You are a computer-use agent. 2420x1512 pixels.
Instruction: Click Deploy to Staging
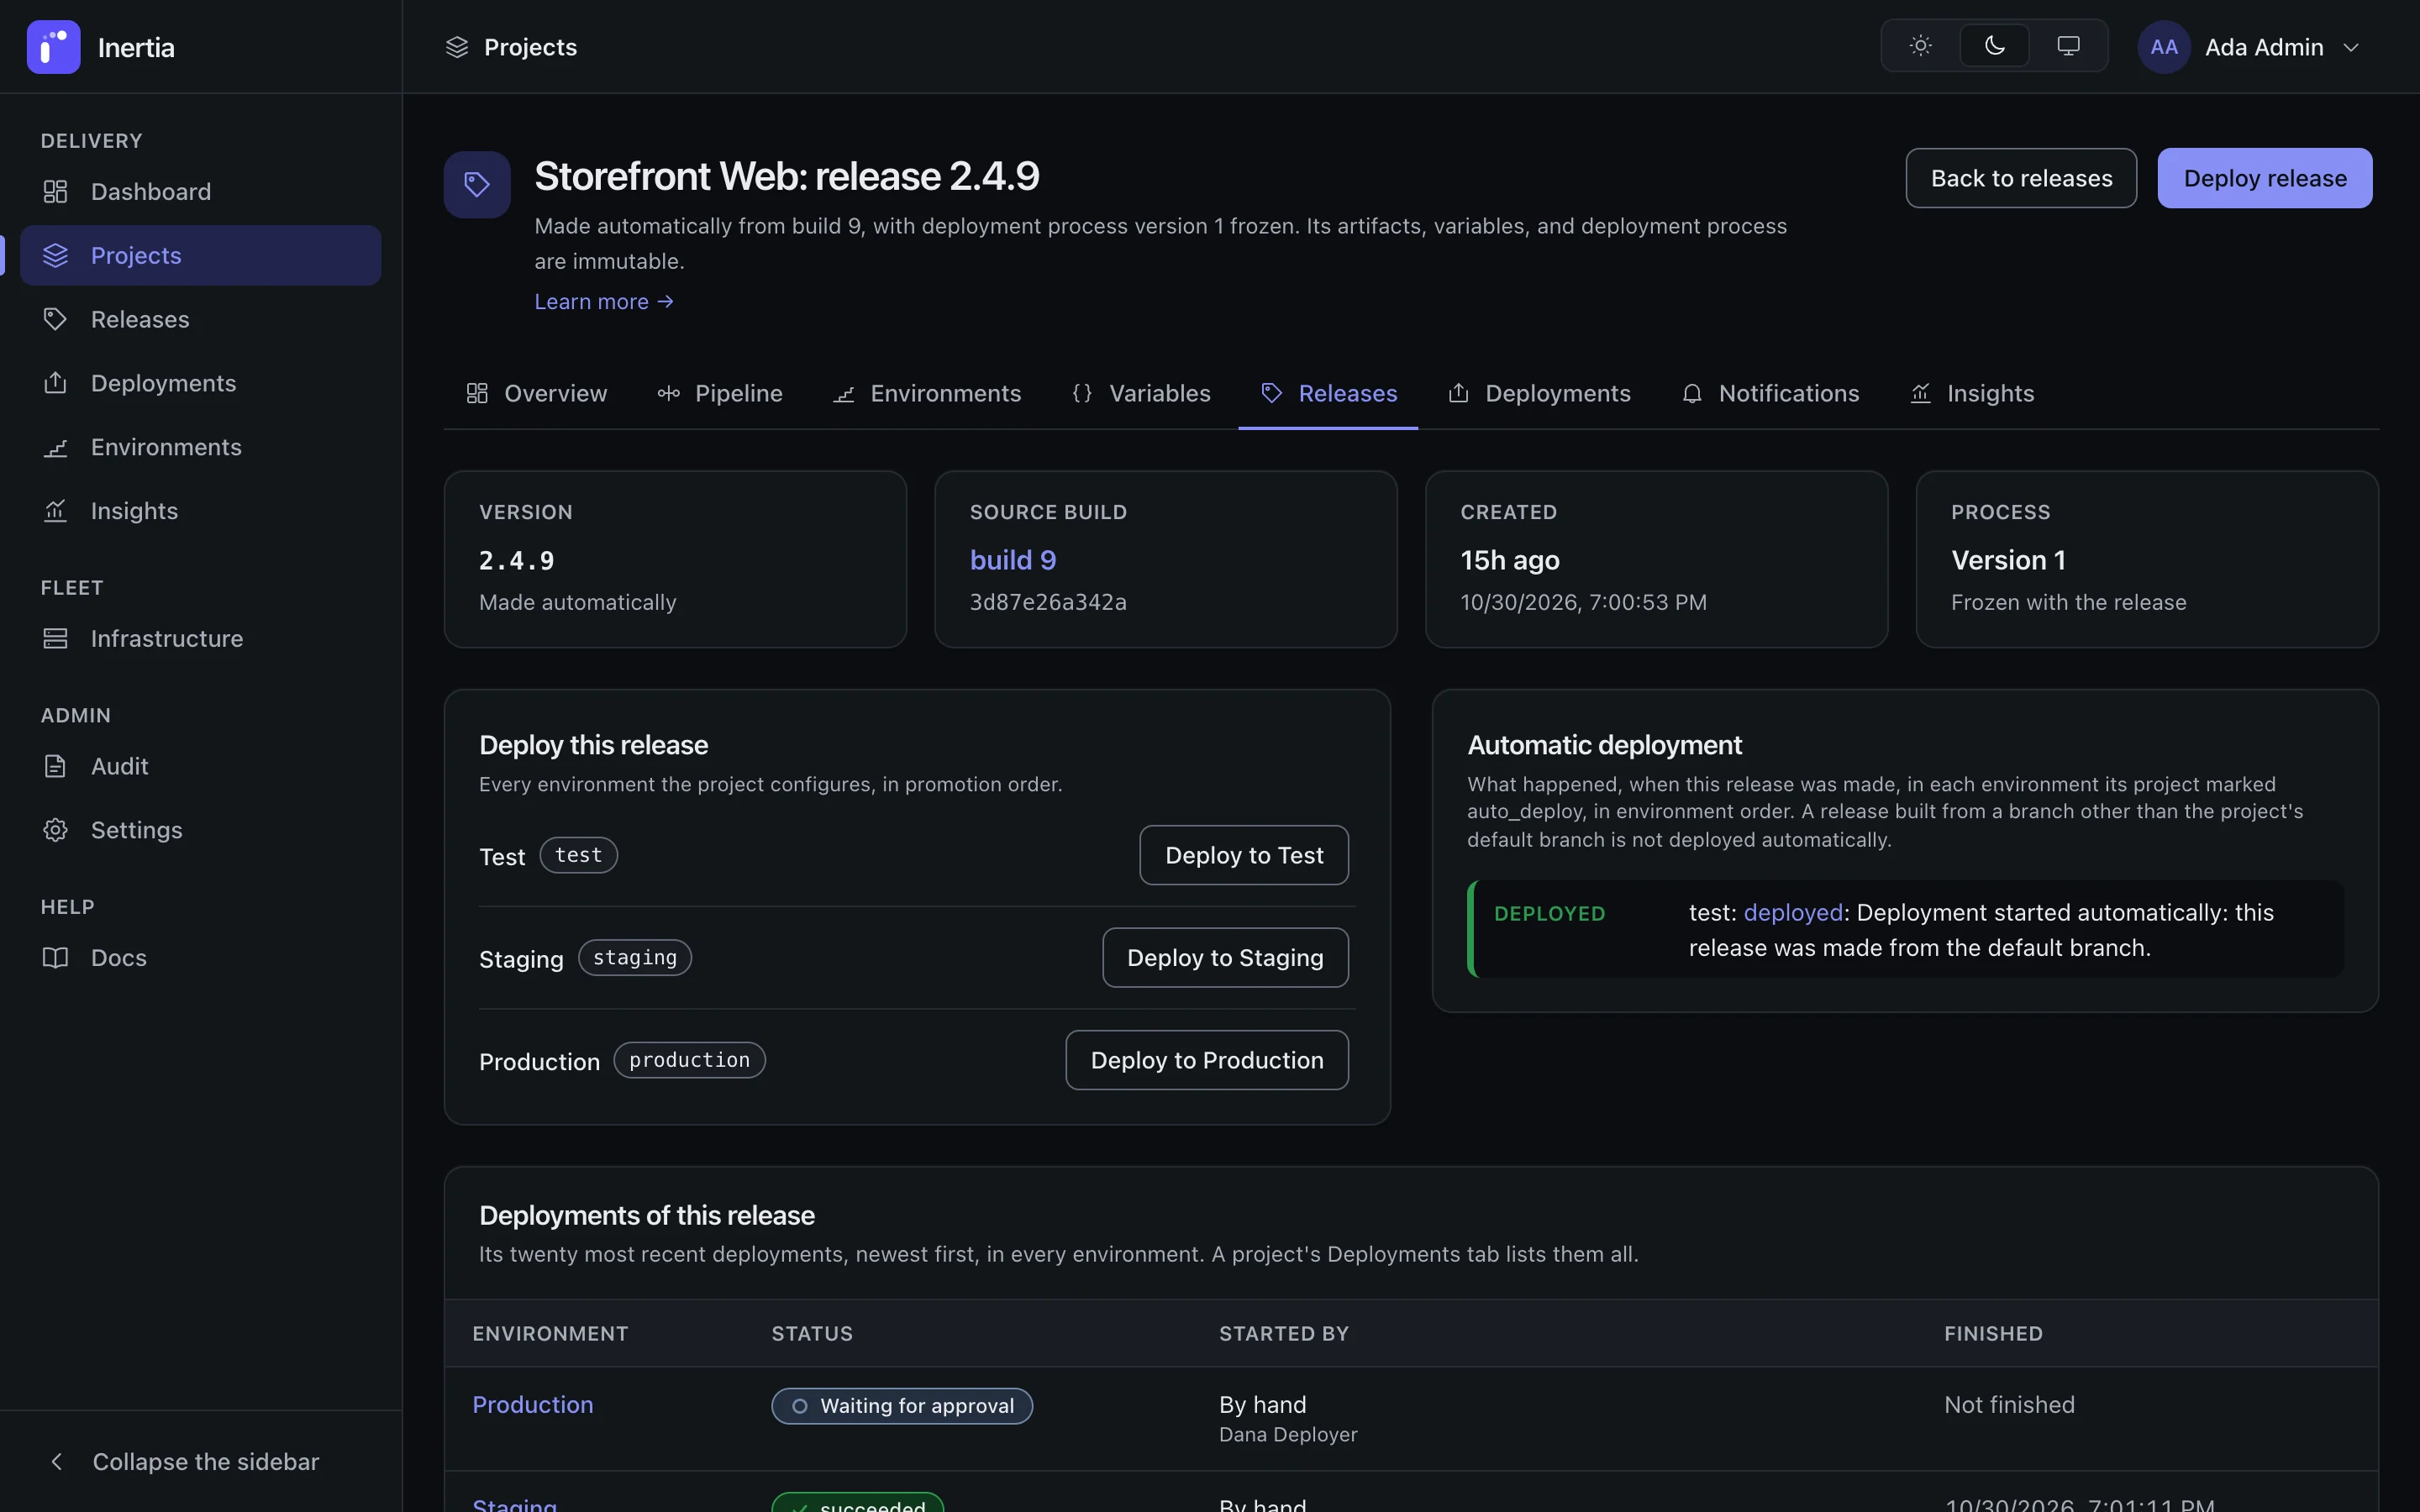[1225, 958]
